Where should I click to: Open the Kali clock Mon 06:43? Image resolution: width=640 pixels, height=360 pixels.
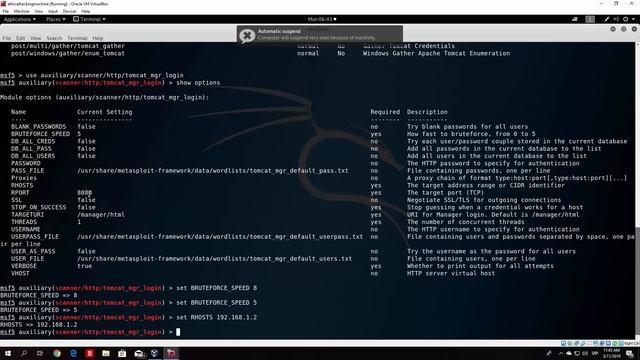[x=322, y=19]
